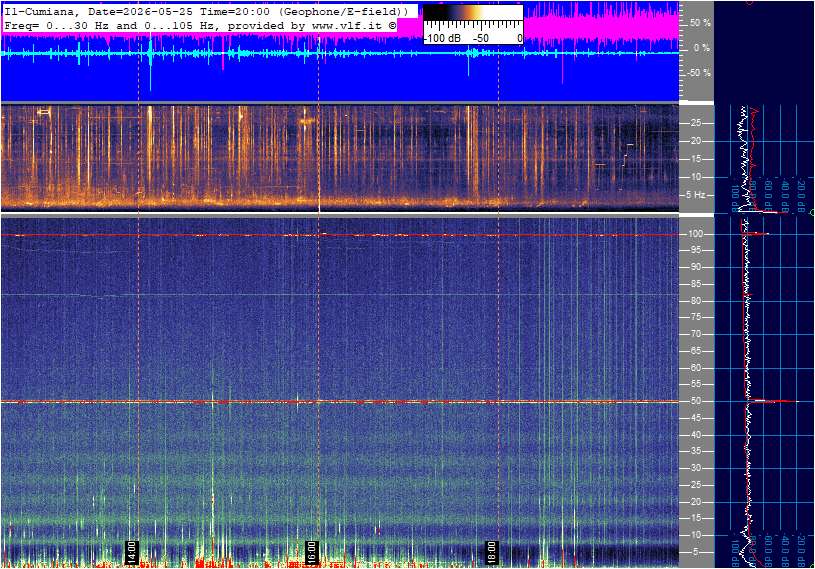Click the '100 dB' label in upper spectrum plot
Viewport: 815px width, 569px height.
(x=734, y=198)
